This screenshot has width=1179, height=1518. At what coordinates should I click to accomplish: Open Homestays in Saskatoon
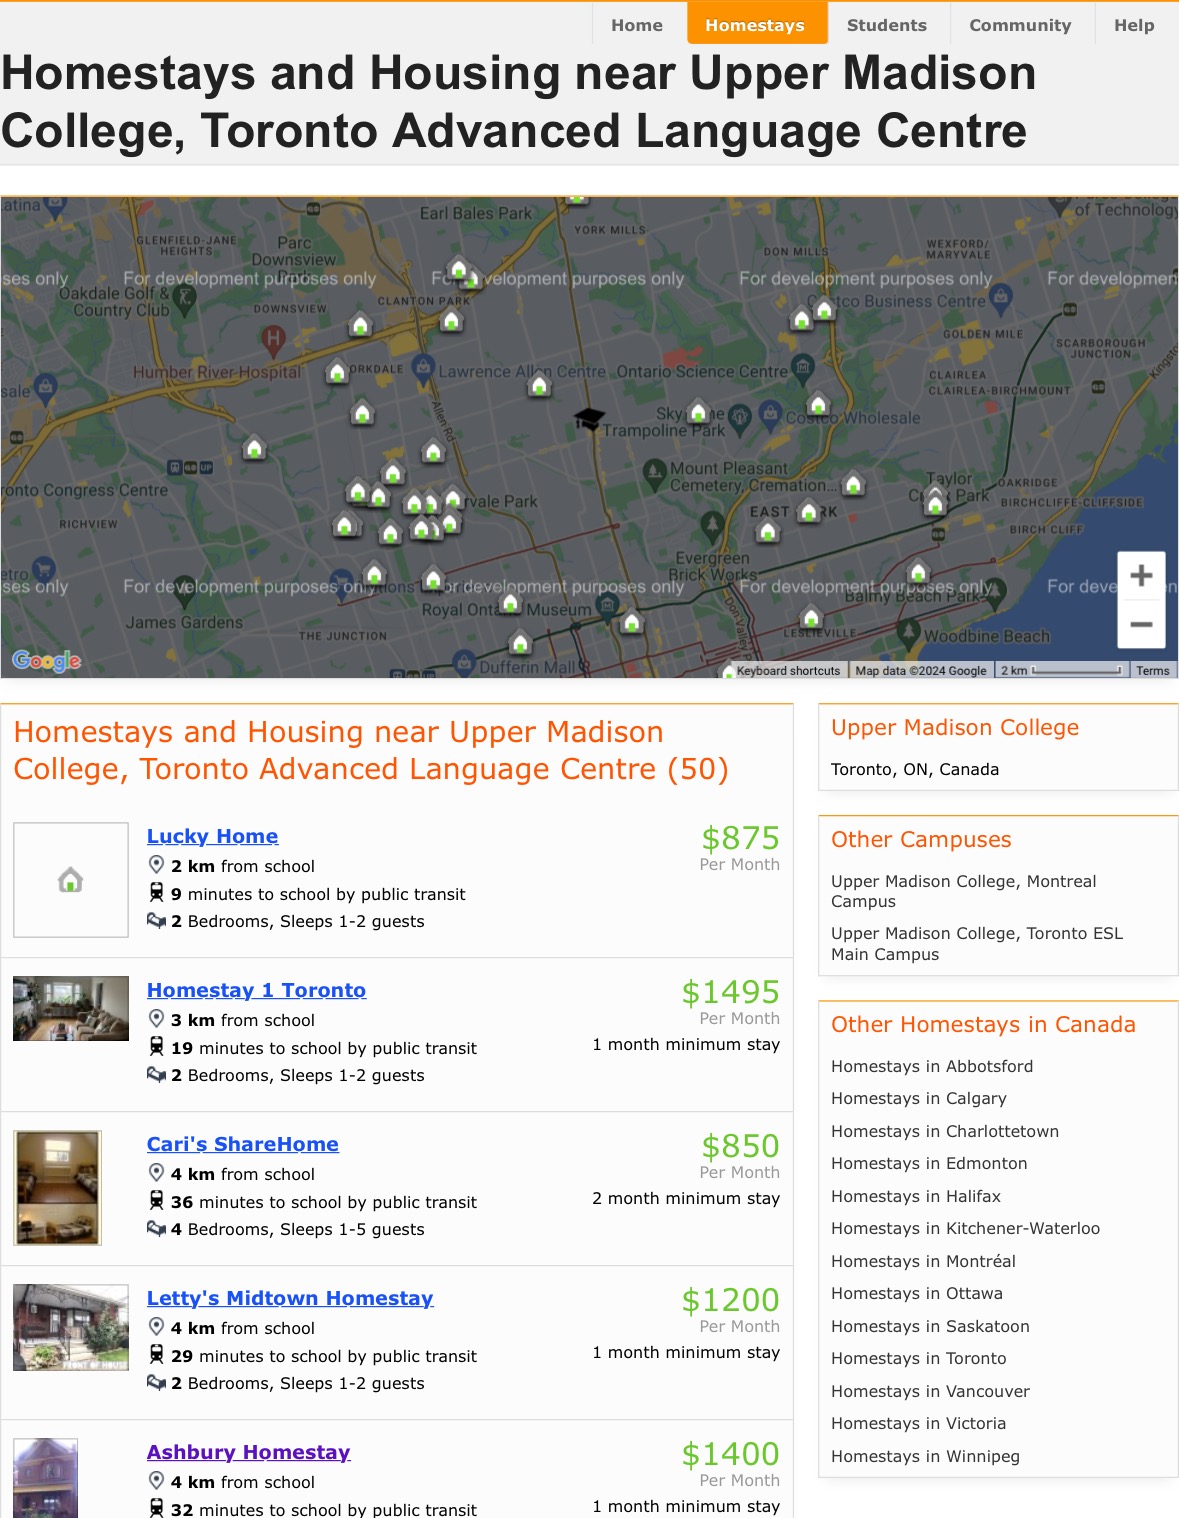pos(930,1326)
